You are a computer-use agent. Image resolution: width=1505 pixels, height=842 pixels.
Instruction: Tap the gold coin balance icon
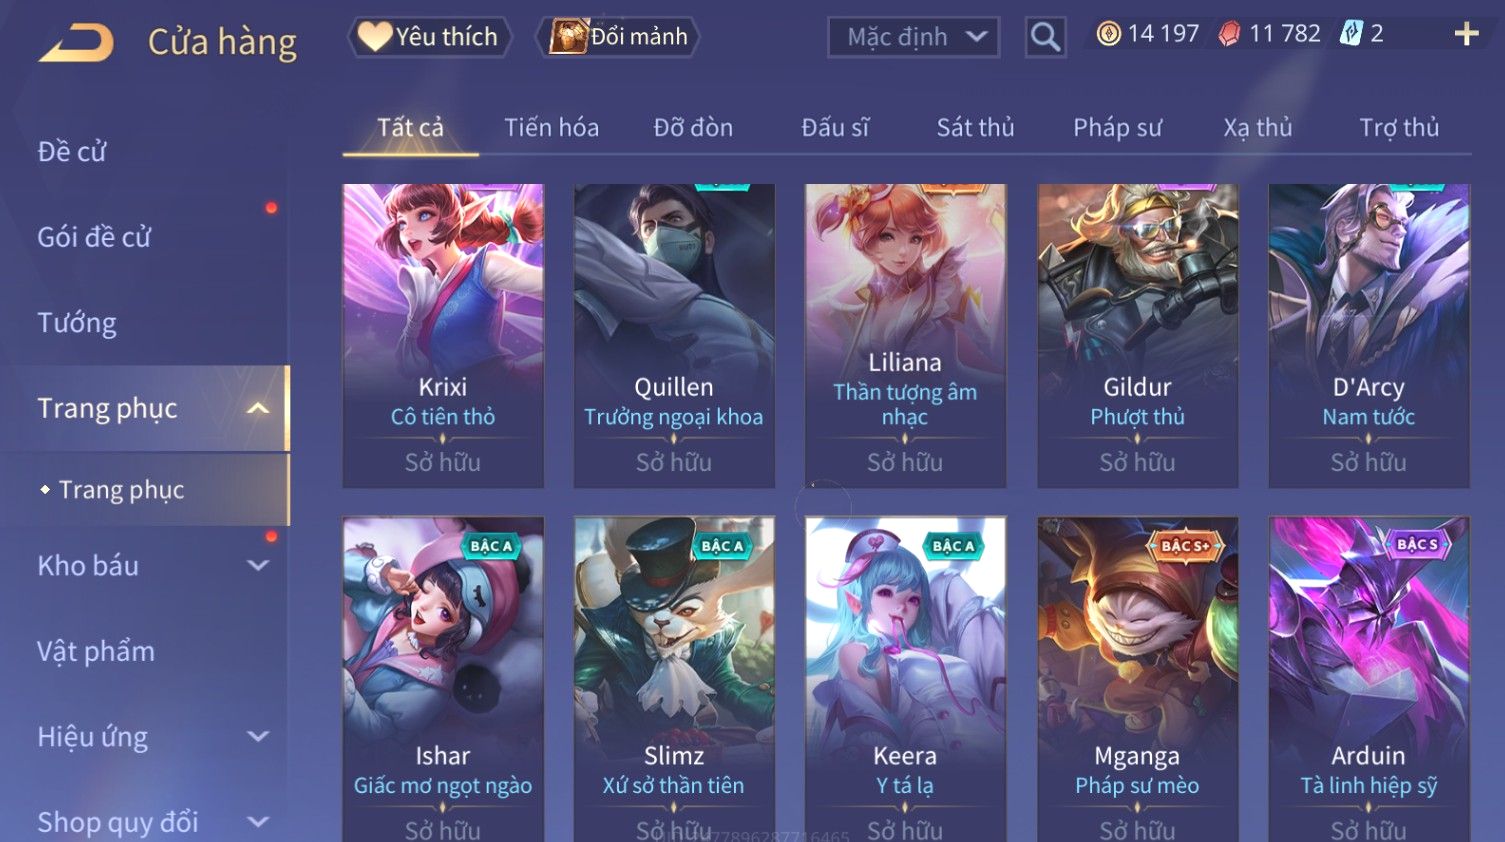[x=1108, y=34]
